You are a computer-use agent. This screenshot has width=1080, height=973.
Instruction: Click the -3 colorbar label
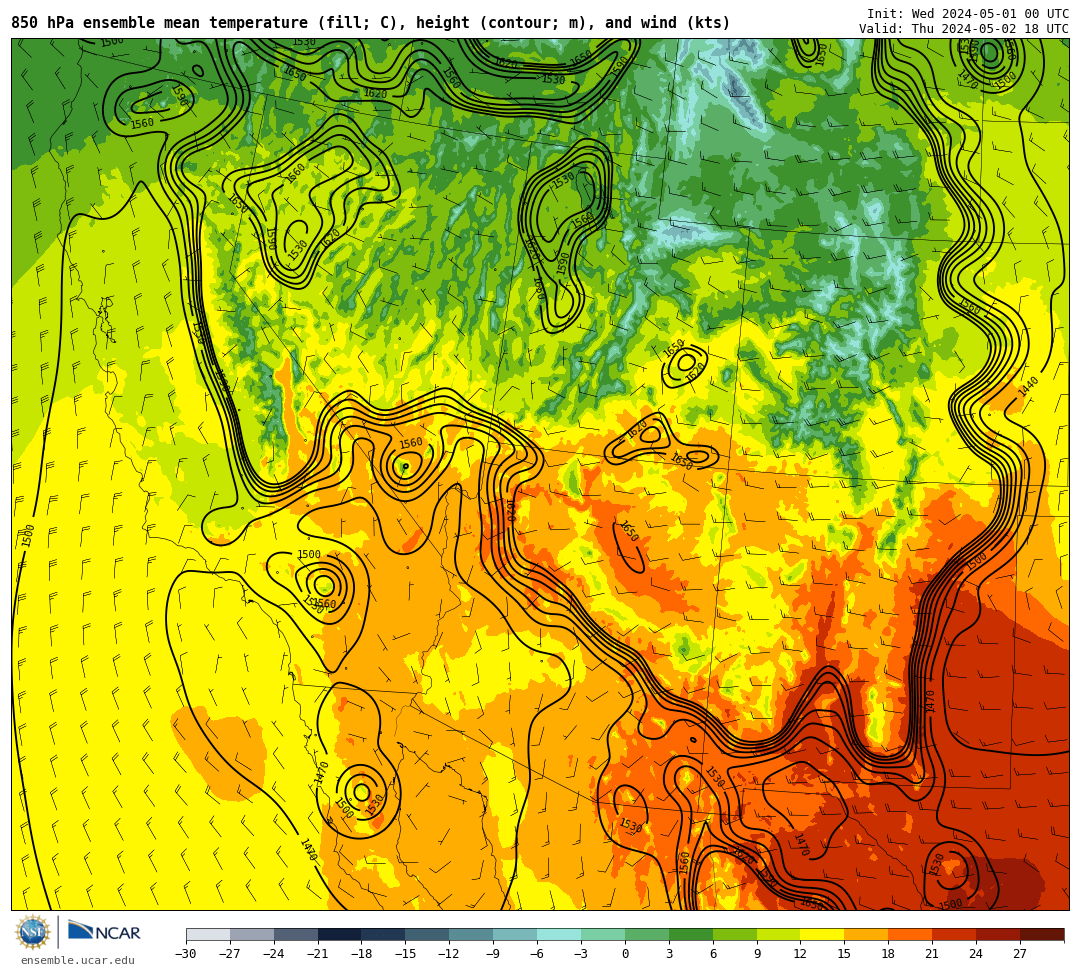pyautogui.click(x=581, y=954)
